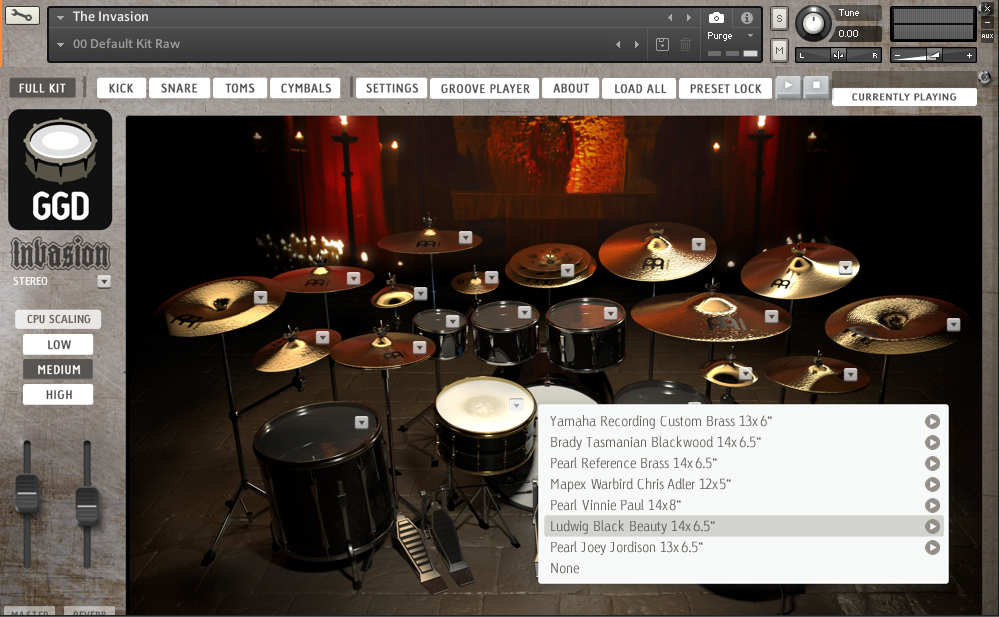
Task: Choose Pearl Joey Jordison 13x6.5" snare
Action: [743, 548]
